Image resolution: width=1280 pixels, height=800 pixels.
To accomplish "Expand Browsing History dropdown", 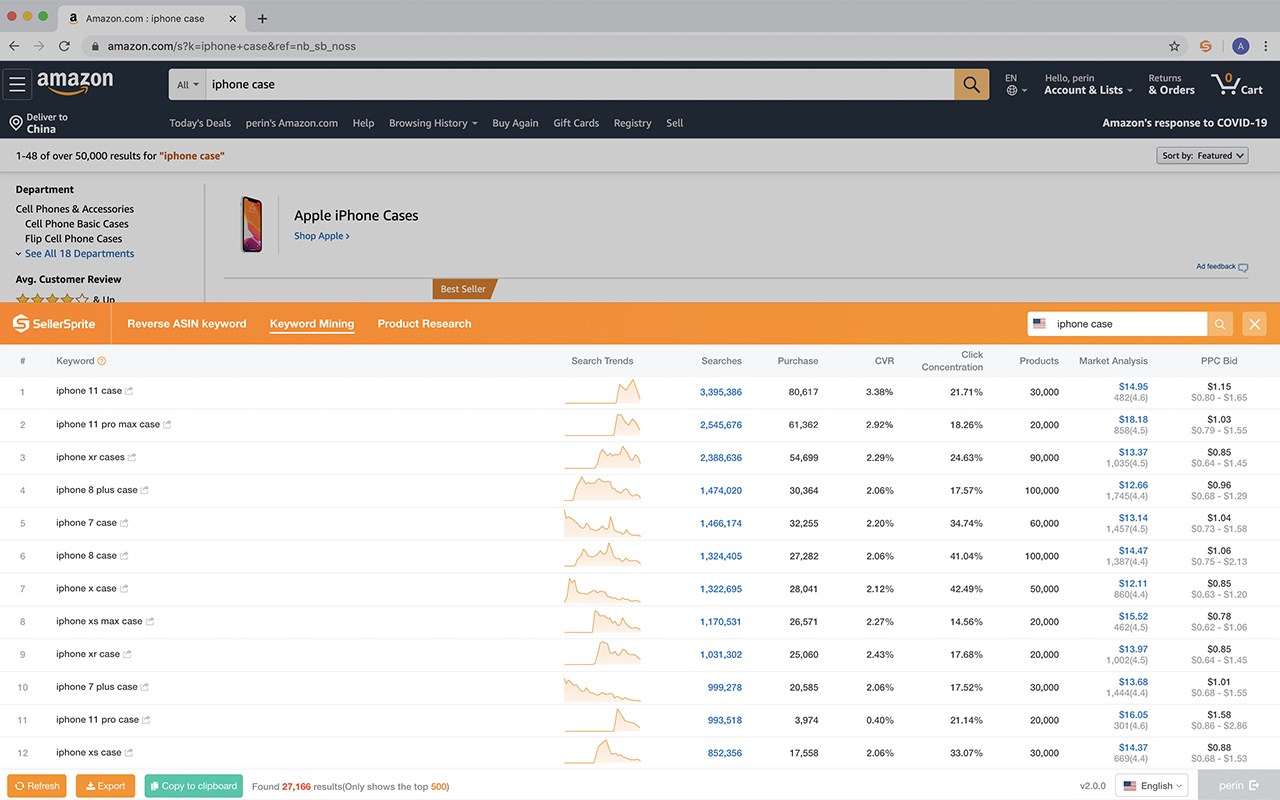I will pyautogui.click(x=433, y=123).
